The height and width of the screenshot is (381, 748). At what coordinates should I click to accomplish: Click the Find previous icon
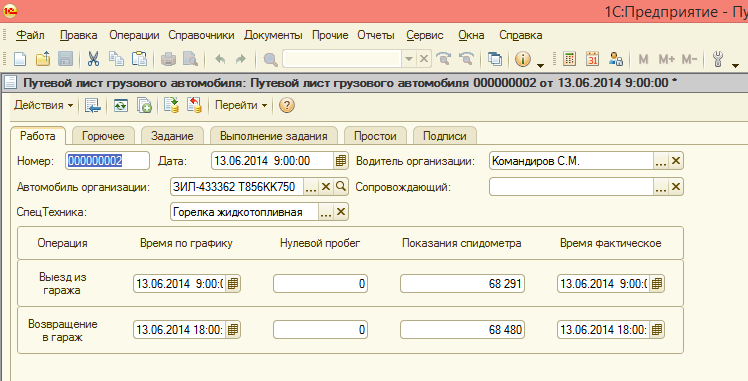[467, 59]
